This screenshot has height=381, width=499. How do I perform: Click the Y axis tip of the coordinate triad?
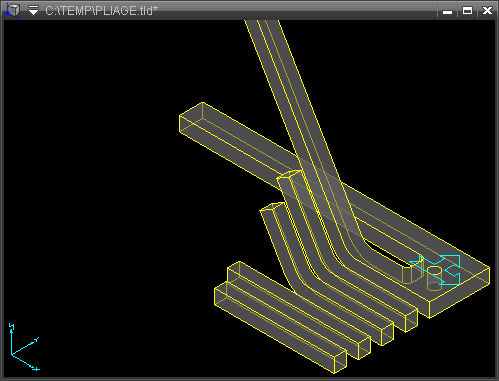click(x=36, y=340)
